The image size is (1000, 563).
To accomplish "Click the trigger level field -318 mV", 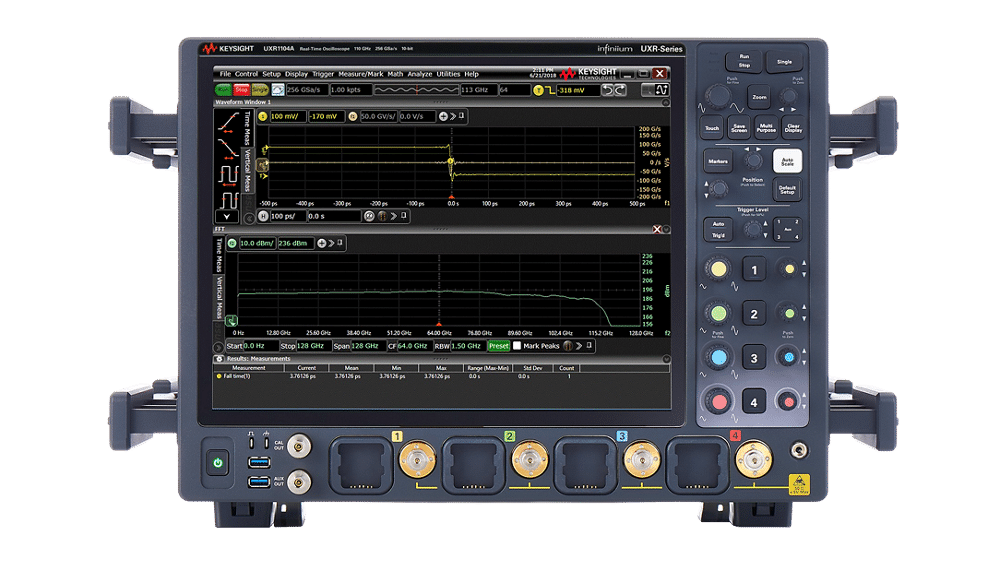I will [578, 91].
